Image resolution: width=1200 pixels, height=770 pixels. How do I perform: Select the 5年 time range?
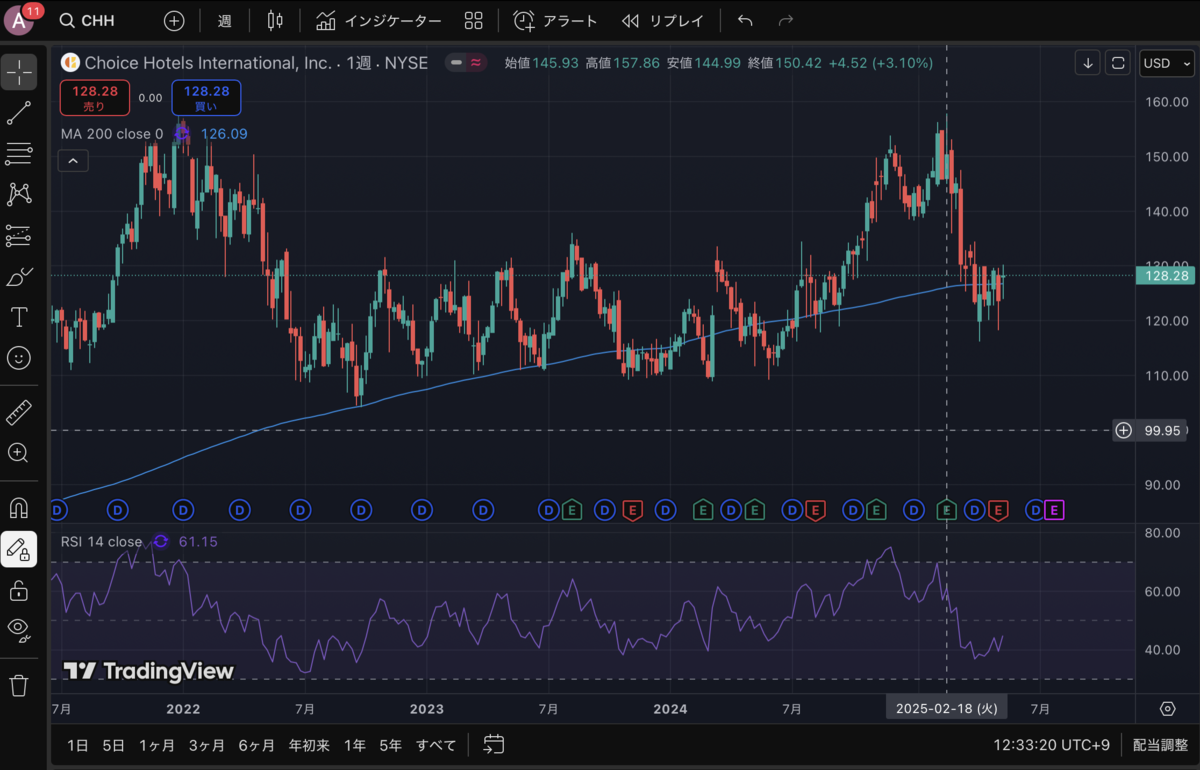click(x=390, y=745)
